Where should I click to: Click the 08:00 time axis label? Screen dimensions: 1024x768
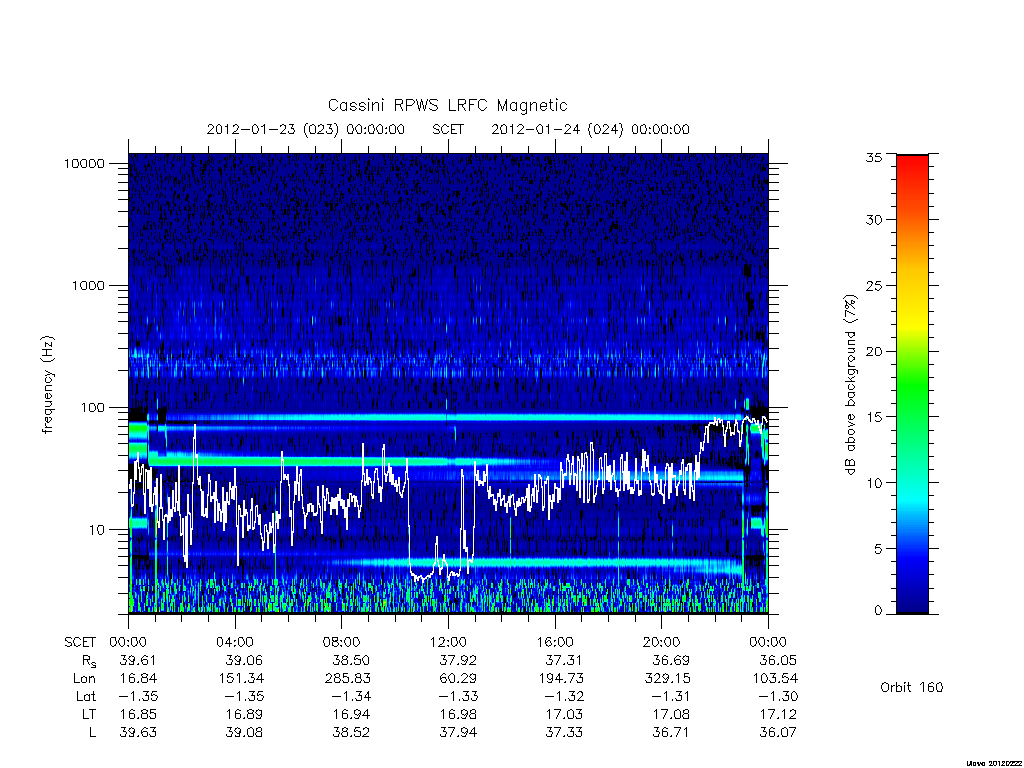point(342,642)
